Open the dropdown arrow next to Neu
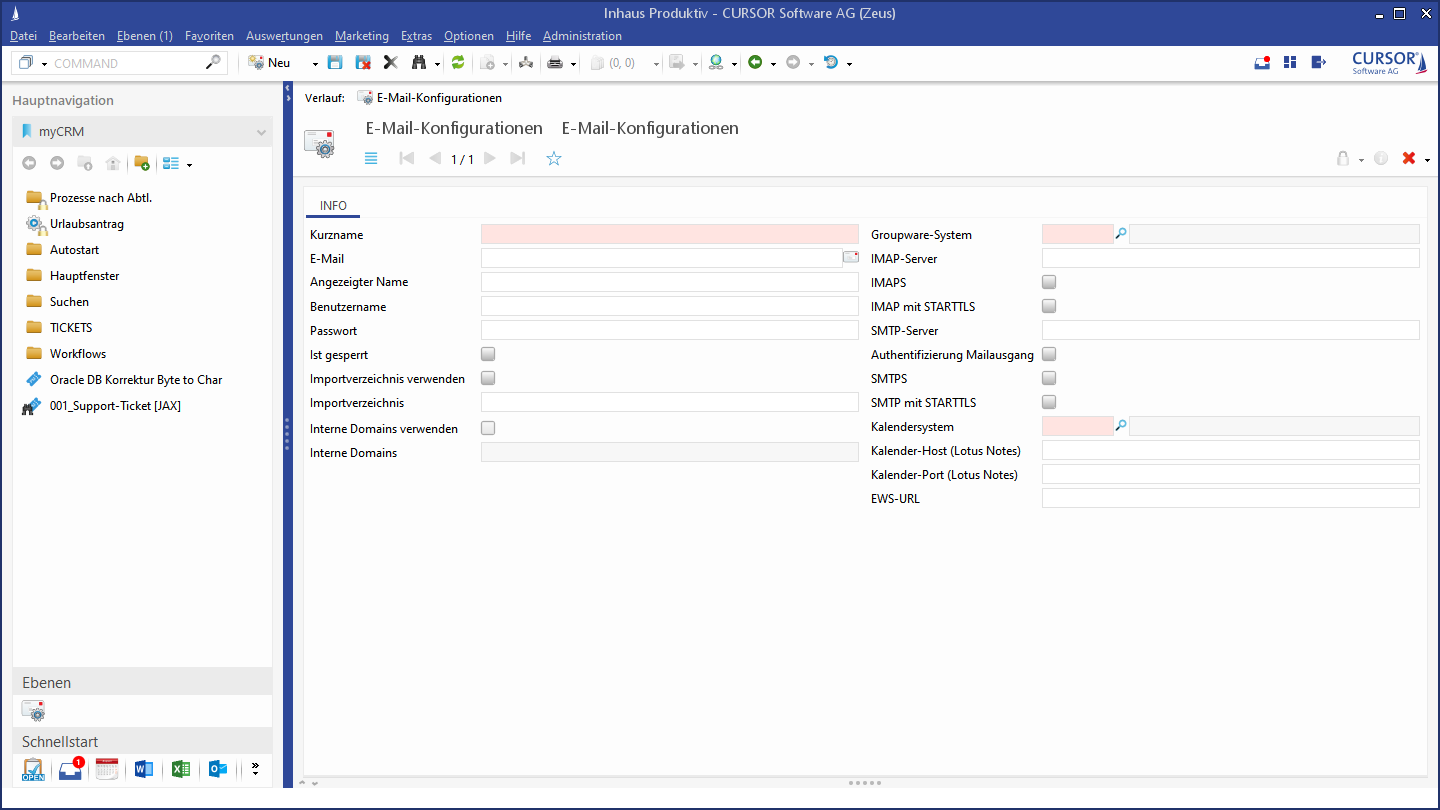Viewport: 1440px width, 810px height. coord(315,64)
